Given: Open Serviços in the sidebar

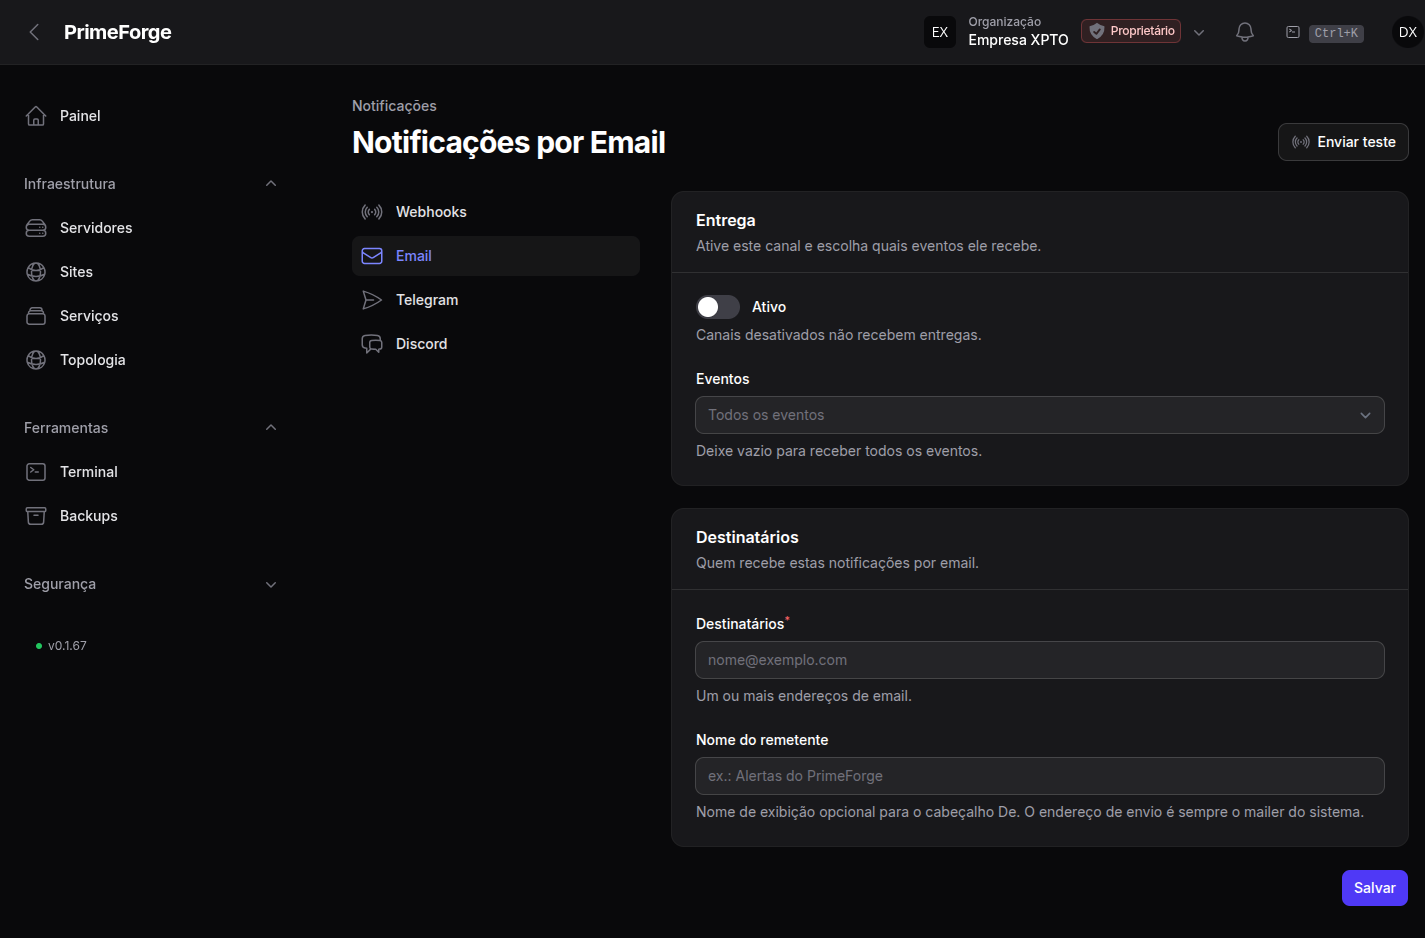Looking at the screenshot, I should [150, 316].
